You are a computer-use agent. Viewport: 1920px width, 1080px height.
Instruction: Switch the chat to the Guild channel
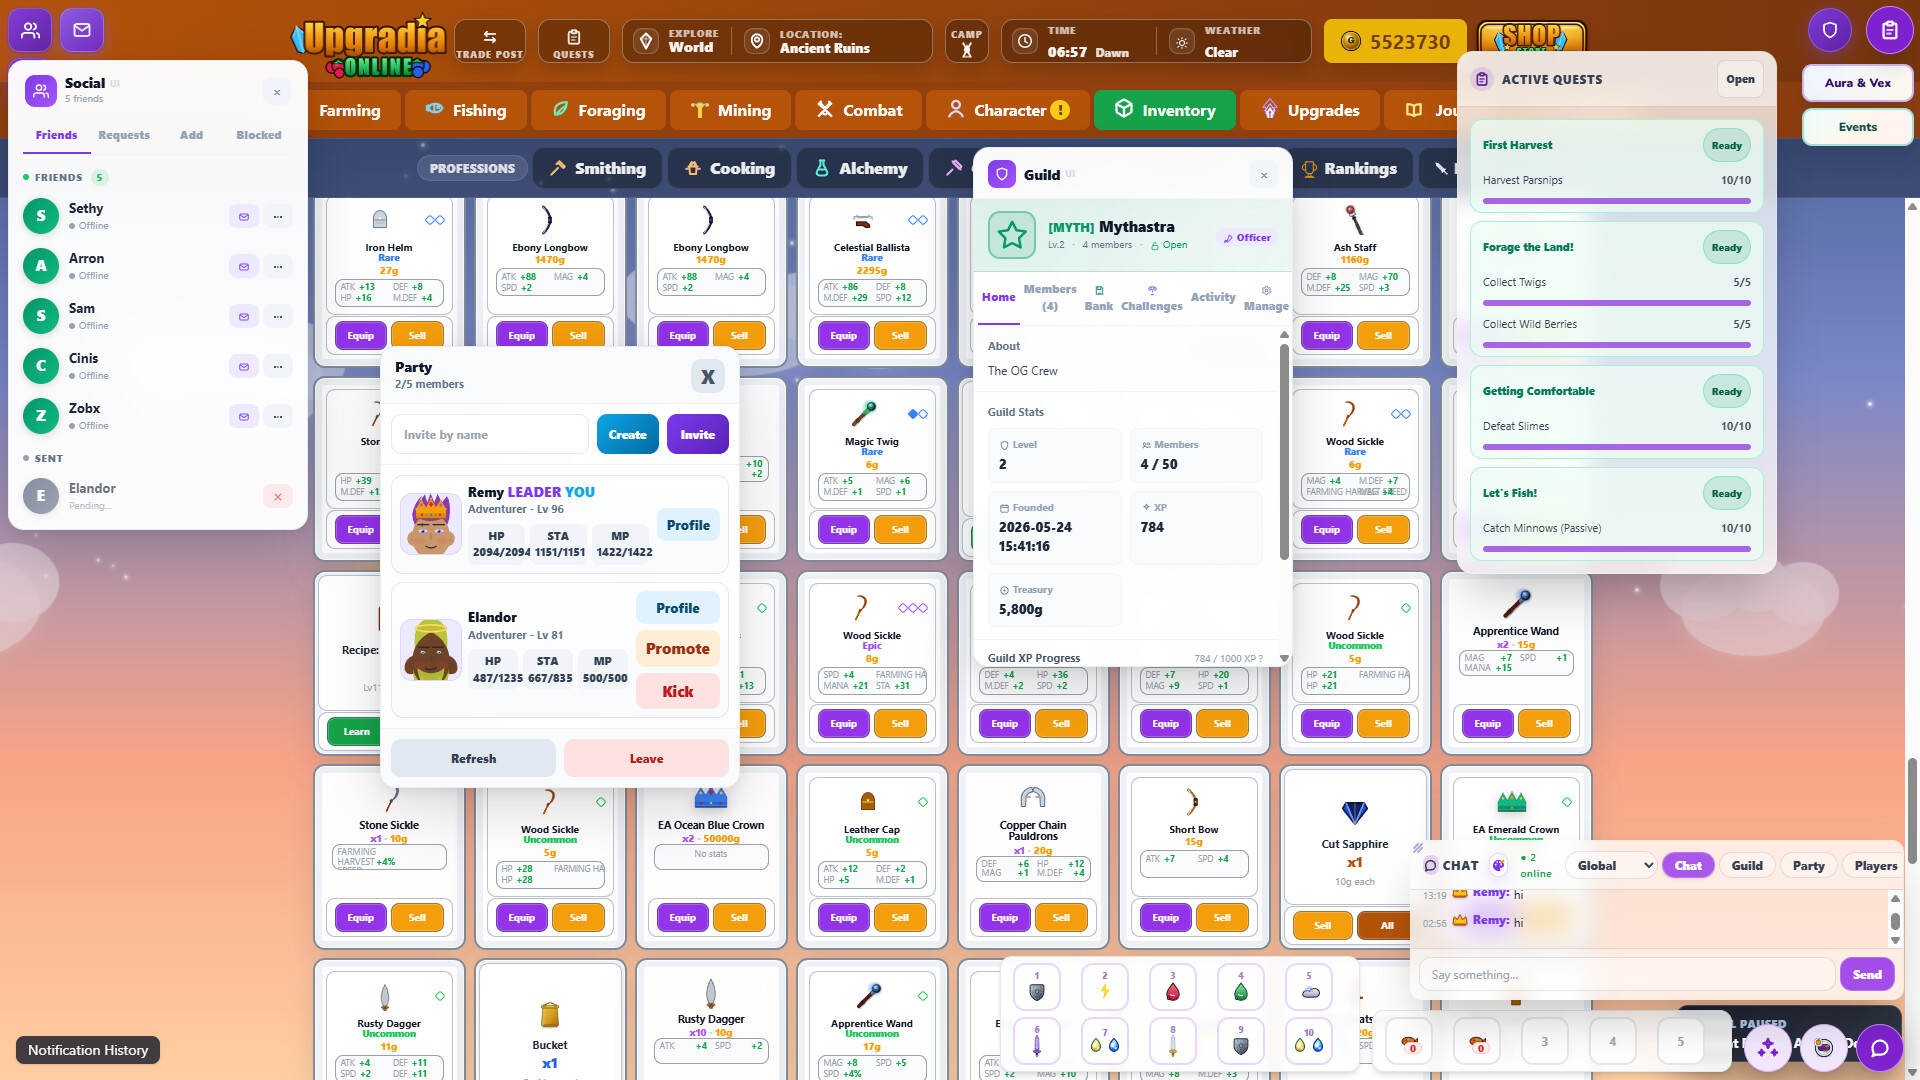1747,865
